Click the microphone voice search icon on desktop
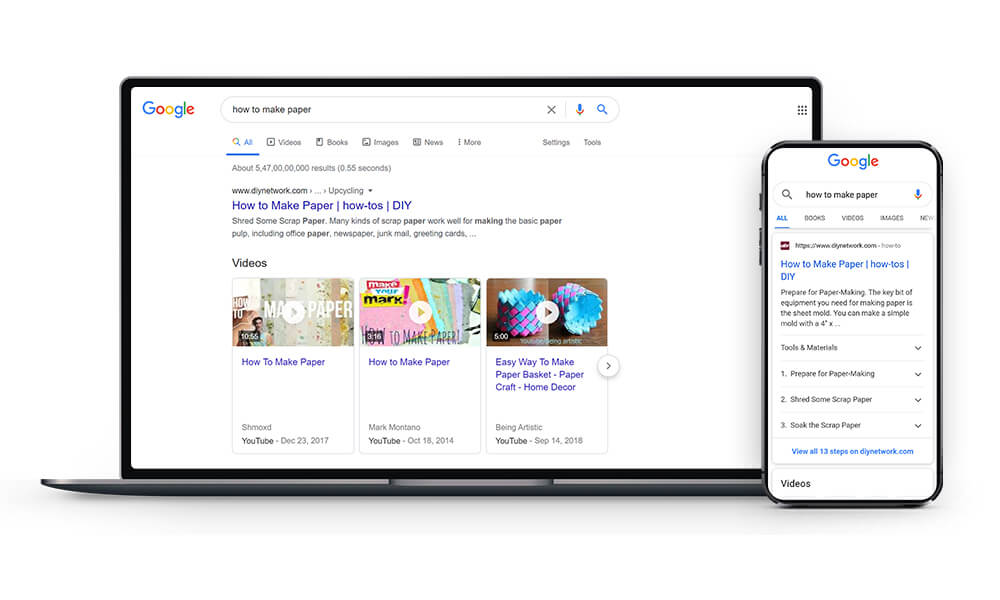This screenshot has width=1000, height=600. [579, 110]
